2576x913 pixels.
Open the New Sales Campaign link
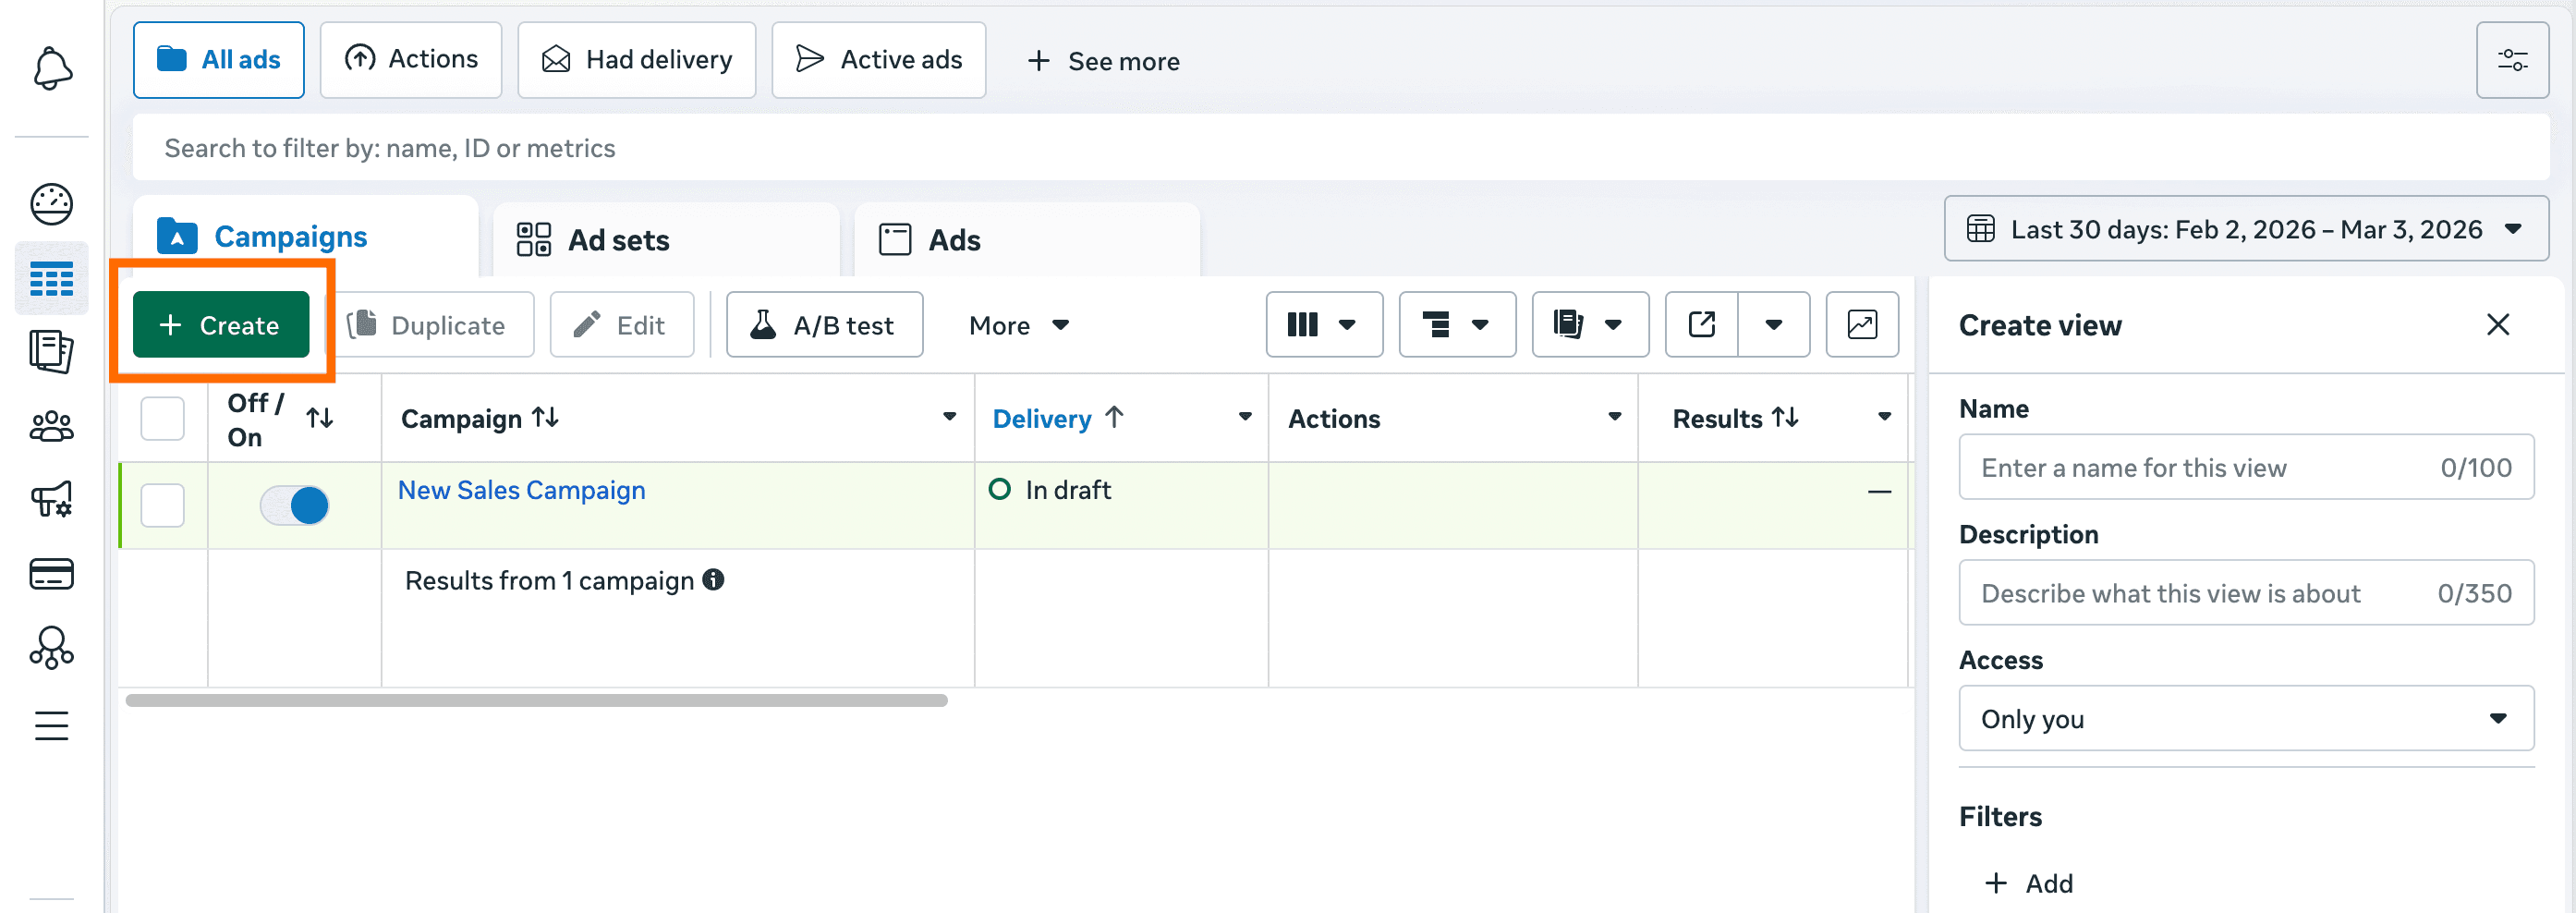click(521, 490)
